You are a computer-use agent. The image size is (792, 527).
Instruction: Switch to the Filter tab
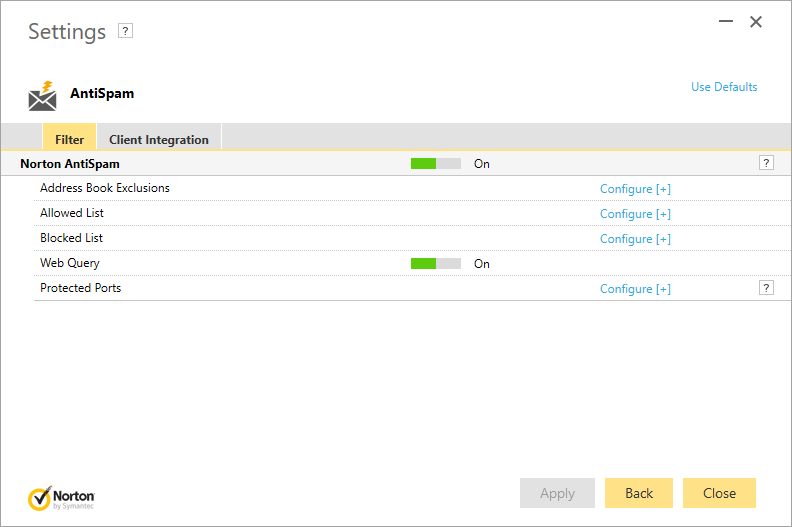[x=69, y=137]
